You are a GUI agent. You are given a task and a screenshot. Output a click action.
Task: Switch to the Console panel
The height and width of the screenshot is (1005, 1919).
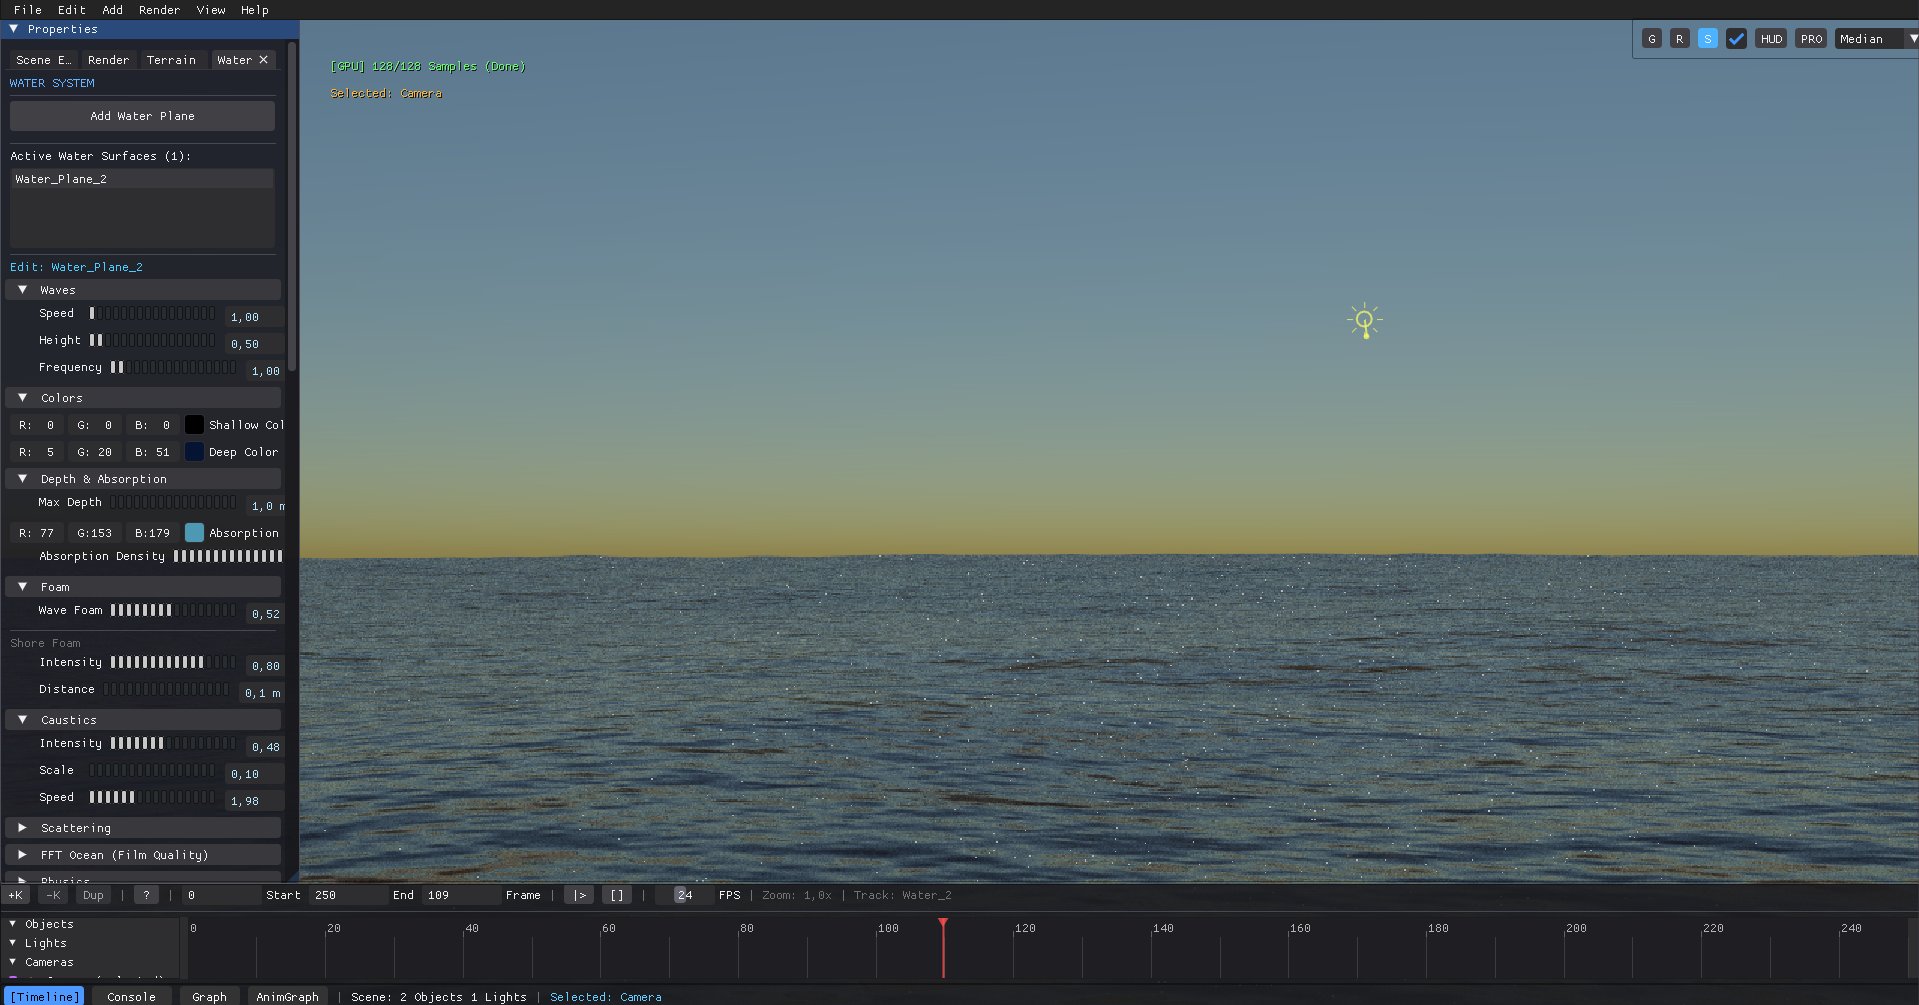coord(131,996)
